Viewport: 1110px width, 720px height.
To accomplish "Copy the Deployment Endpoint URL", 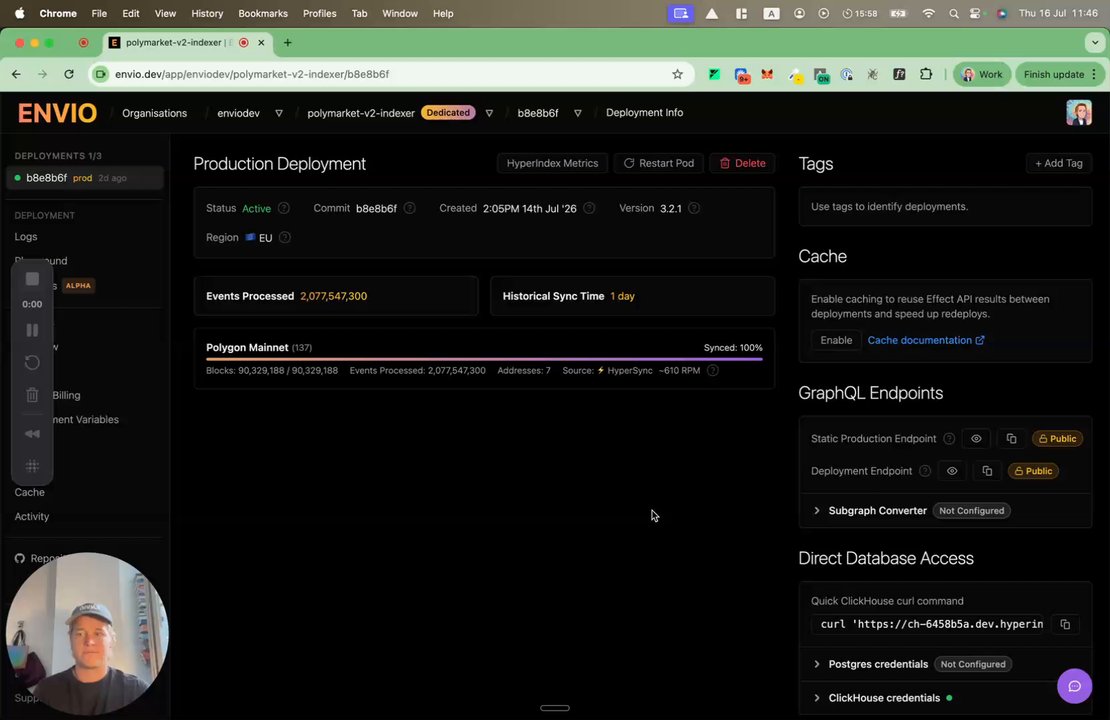I will 987,471.
